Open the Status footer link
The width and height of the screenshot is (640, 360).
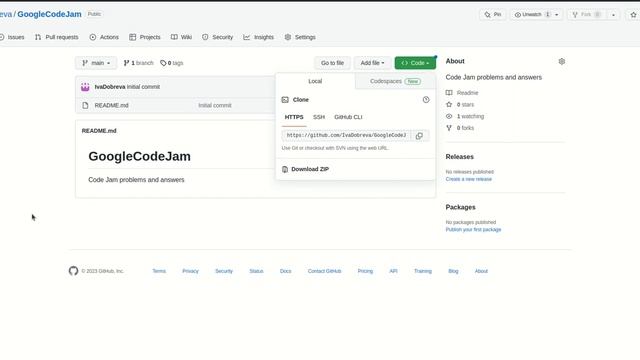(x=256, y=271)
